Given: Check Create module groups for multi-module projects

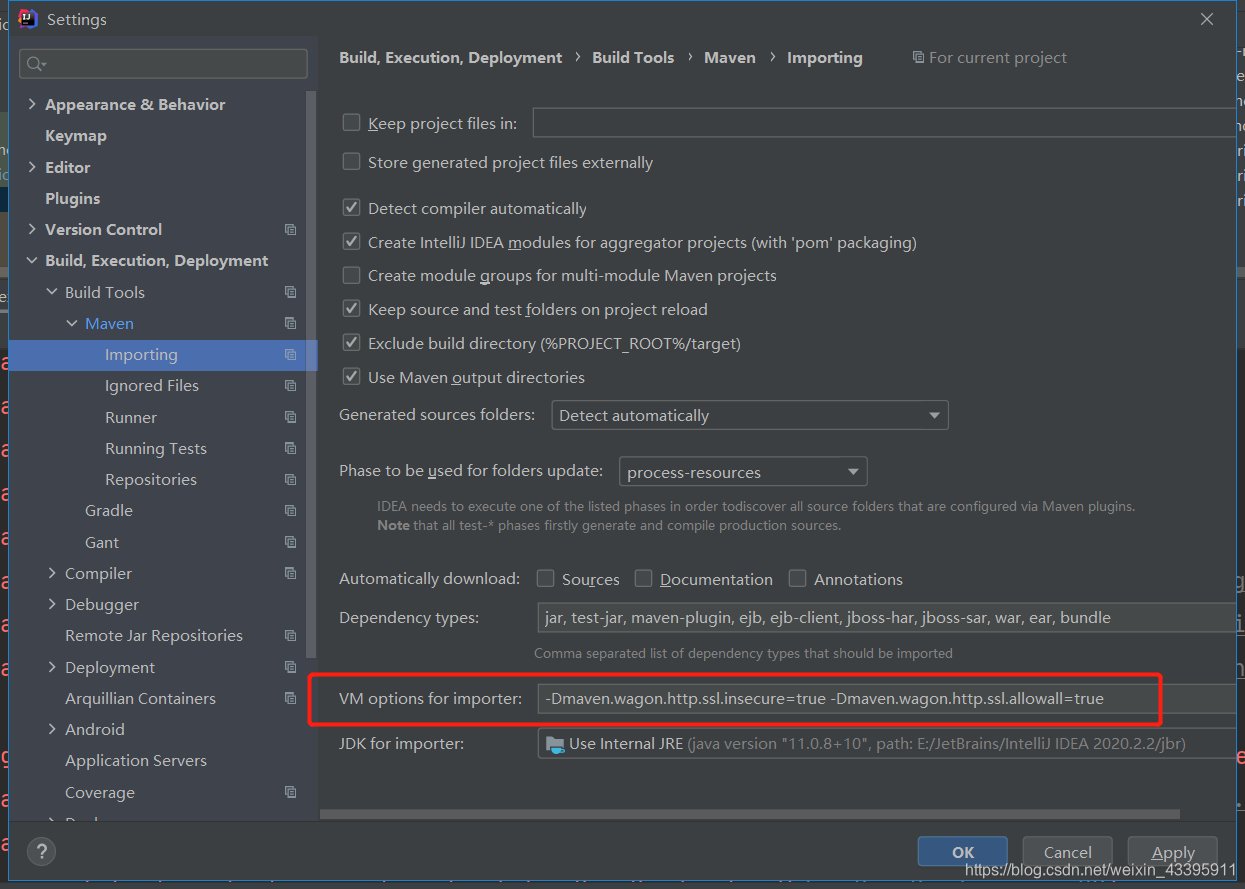Looking at the screenshot, I should click(x=351, y=275).
